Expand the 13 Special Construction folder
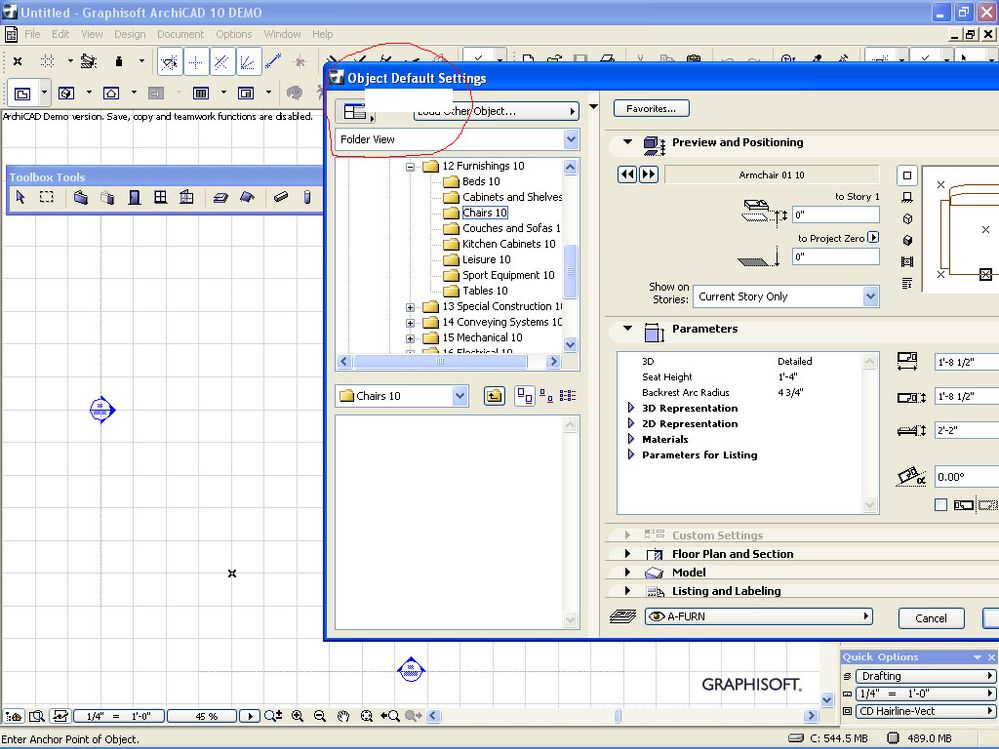The image size is (999, 749). 410,307
